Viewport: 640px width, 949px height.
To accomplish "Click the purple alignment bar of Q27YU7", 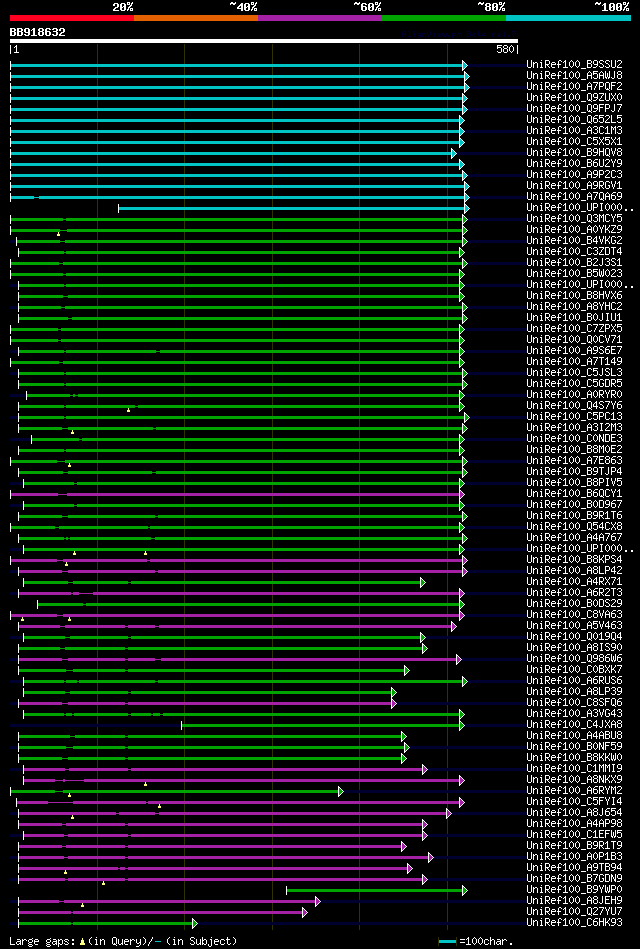I will pos(162,912).
